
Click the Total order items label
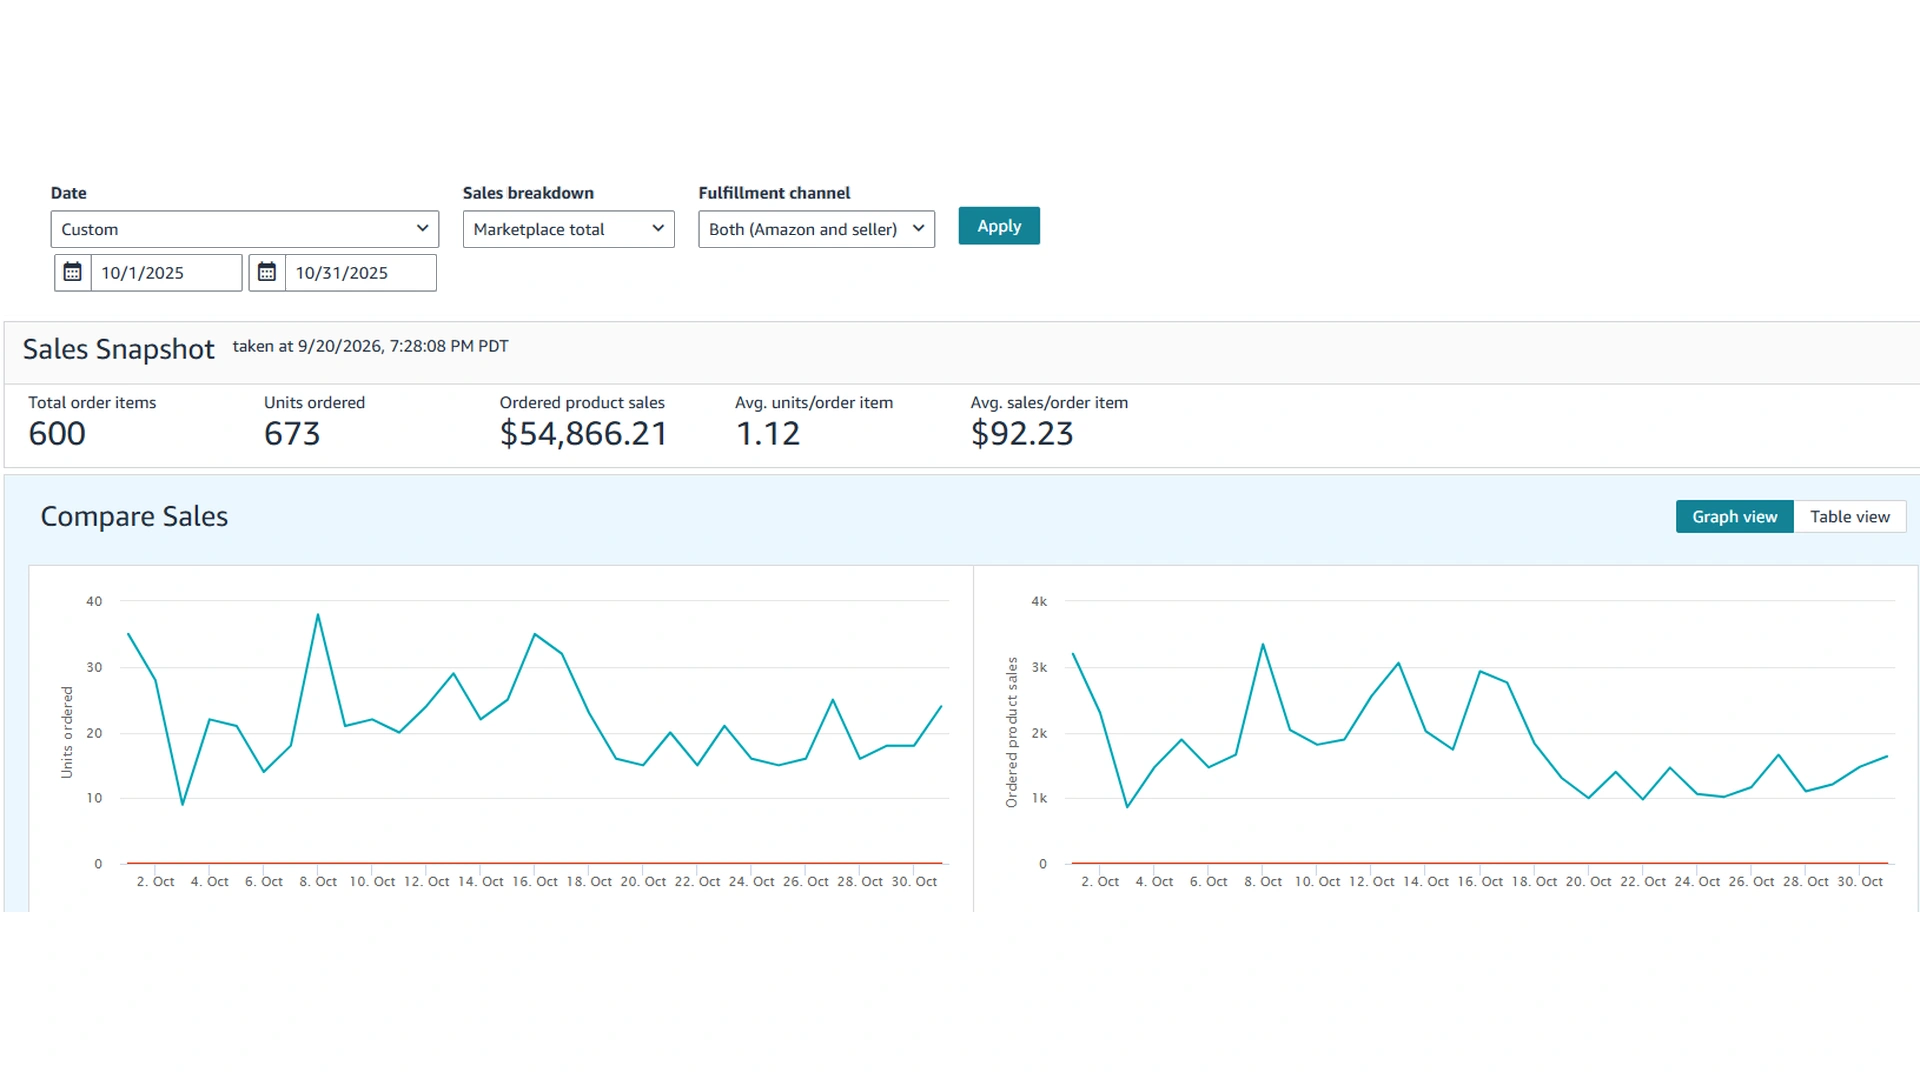(x=92, y=403)
